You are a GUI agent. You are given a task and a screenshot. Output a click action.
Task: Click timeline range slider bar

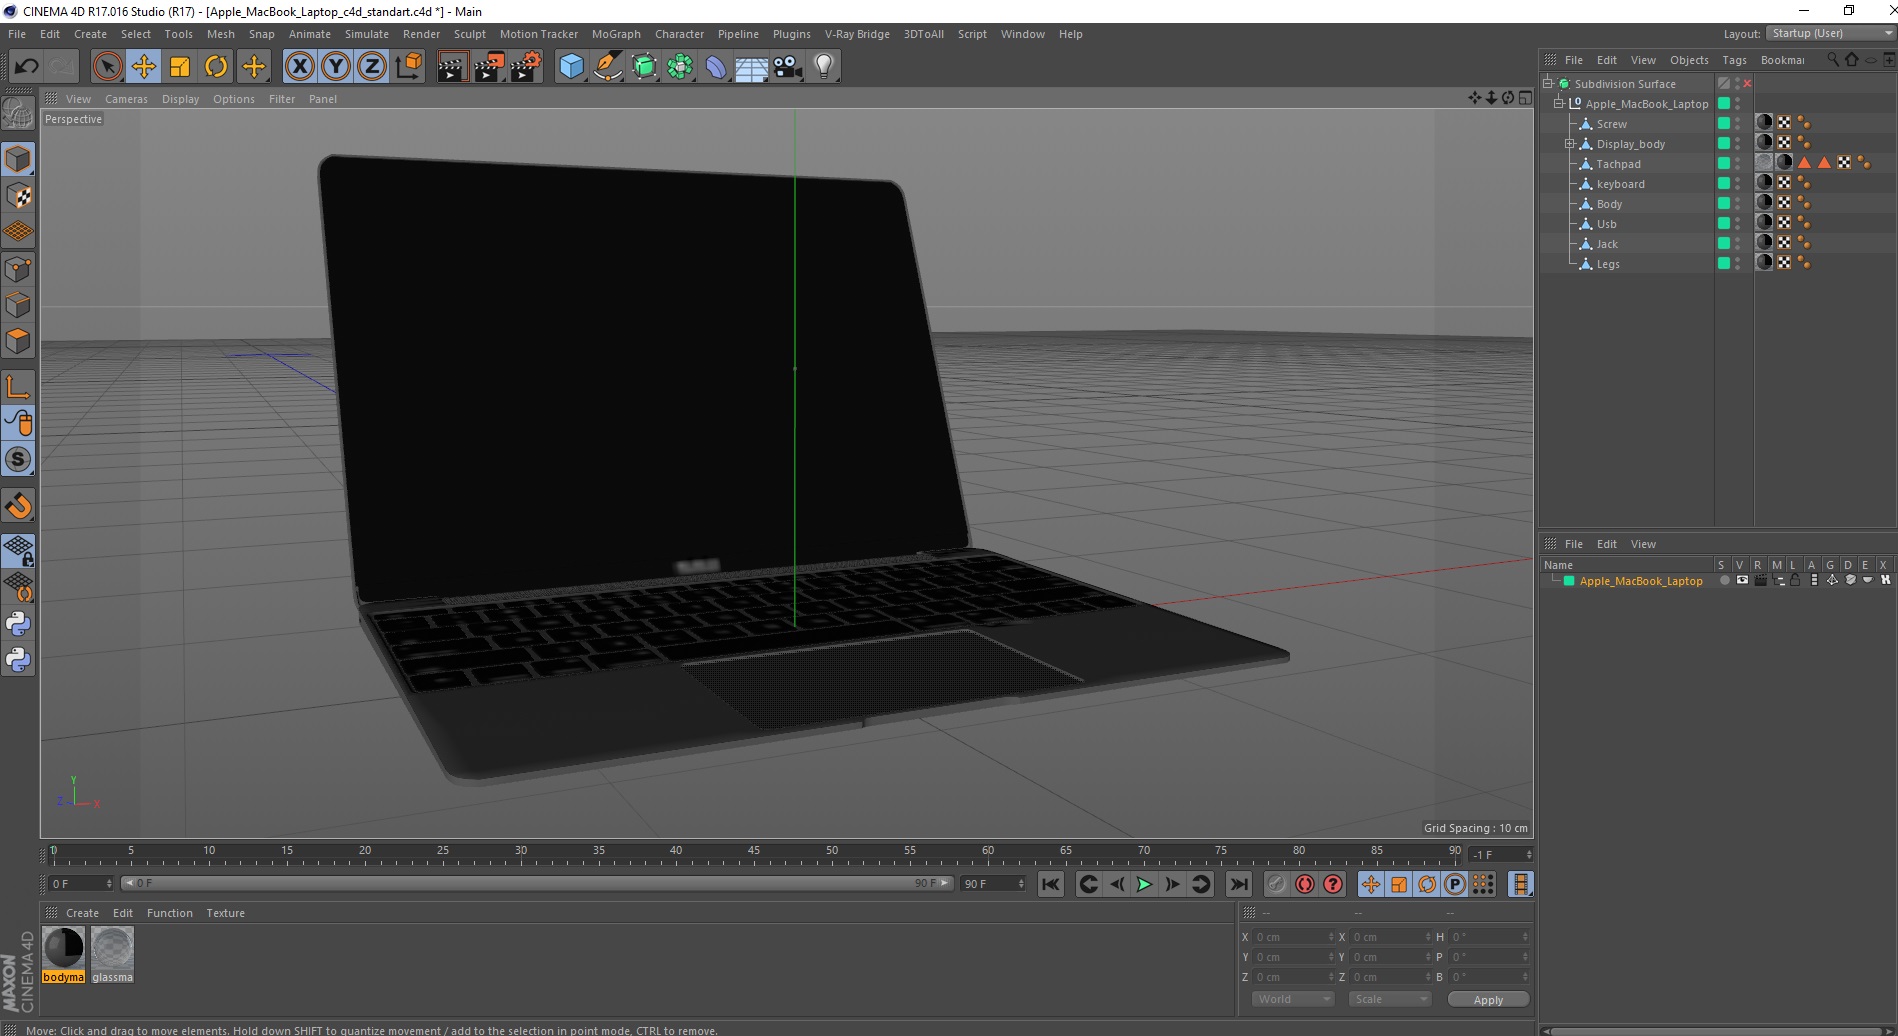pos(536,883)
